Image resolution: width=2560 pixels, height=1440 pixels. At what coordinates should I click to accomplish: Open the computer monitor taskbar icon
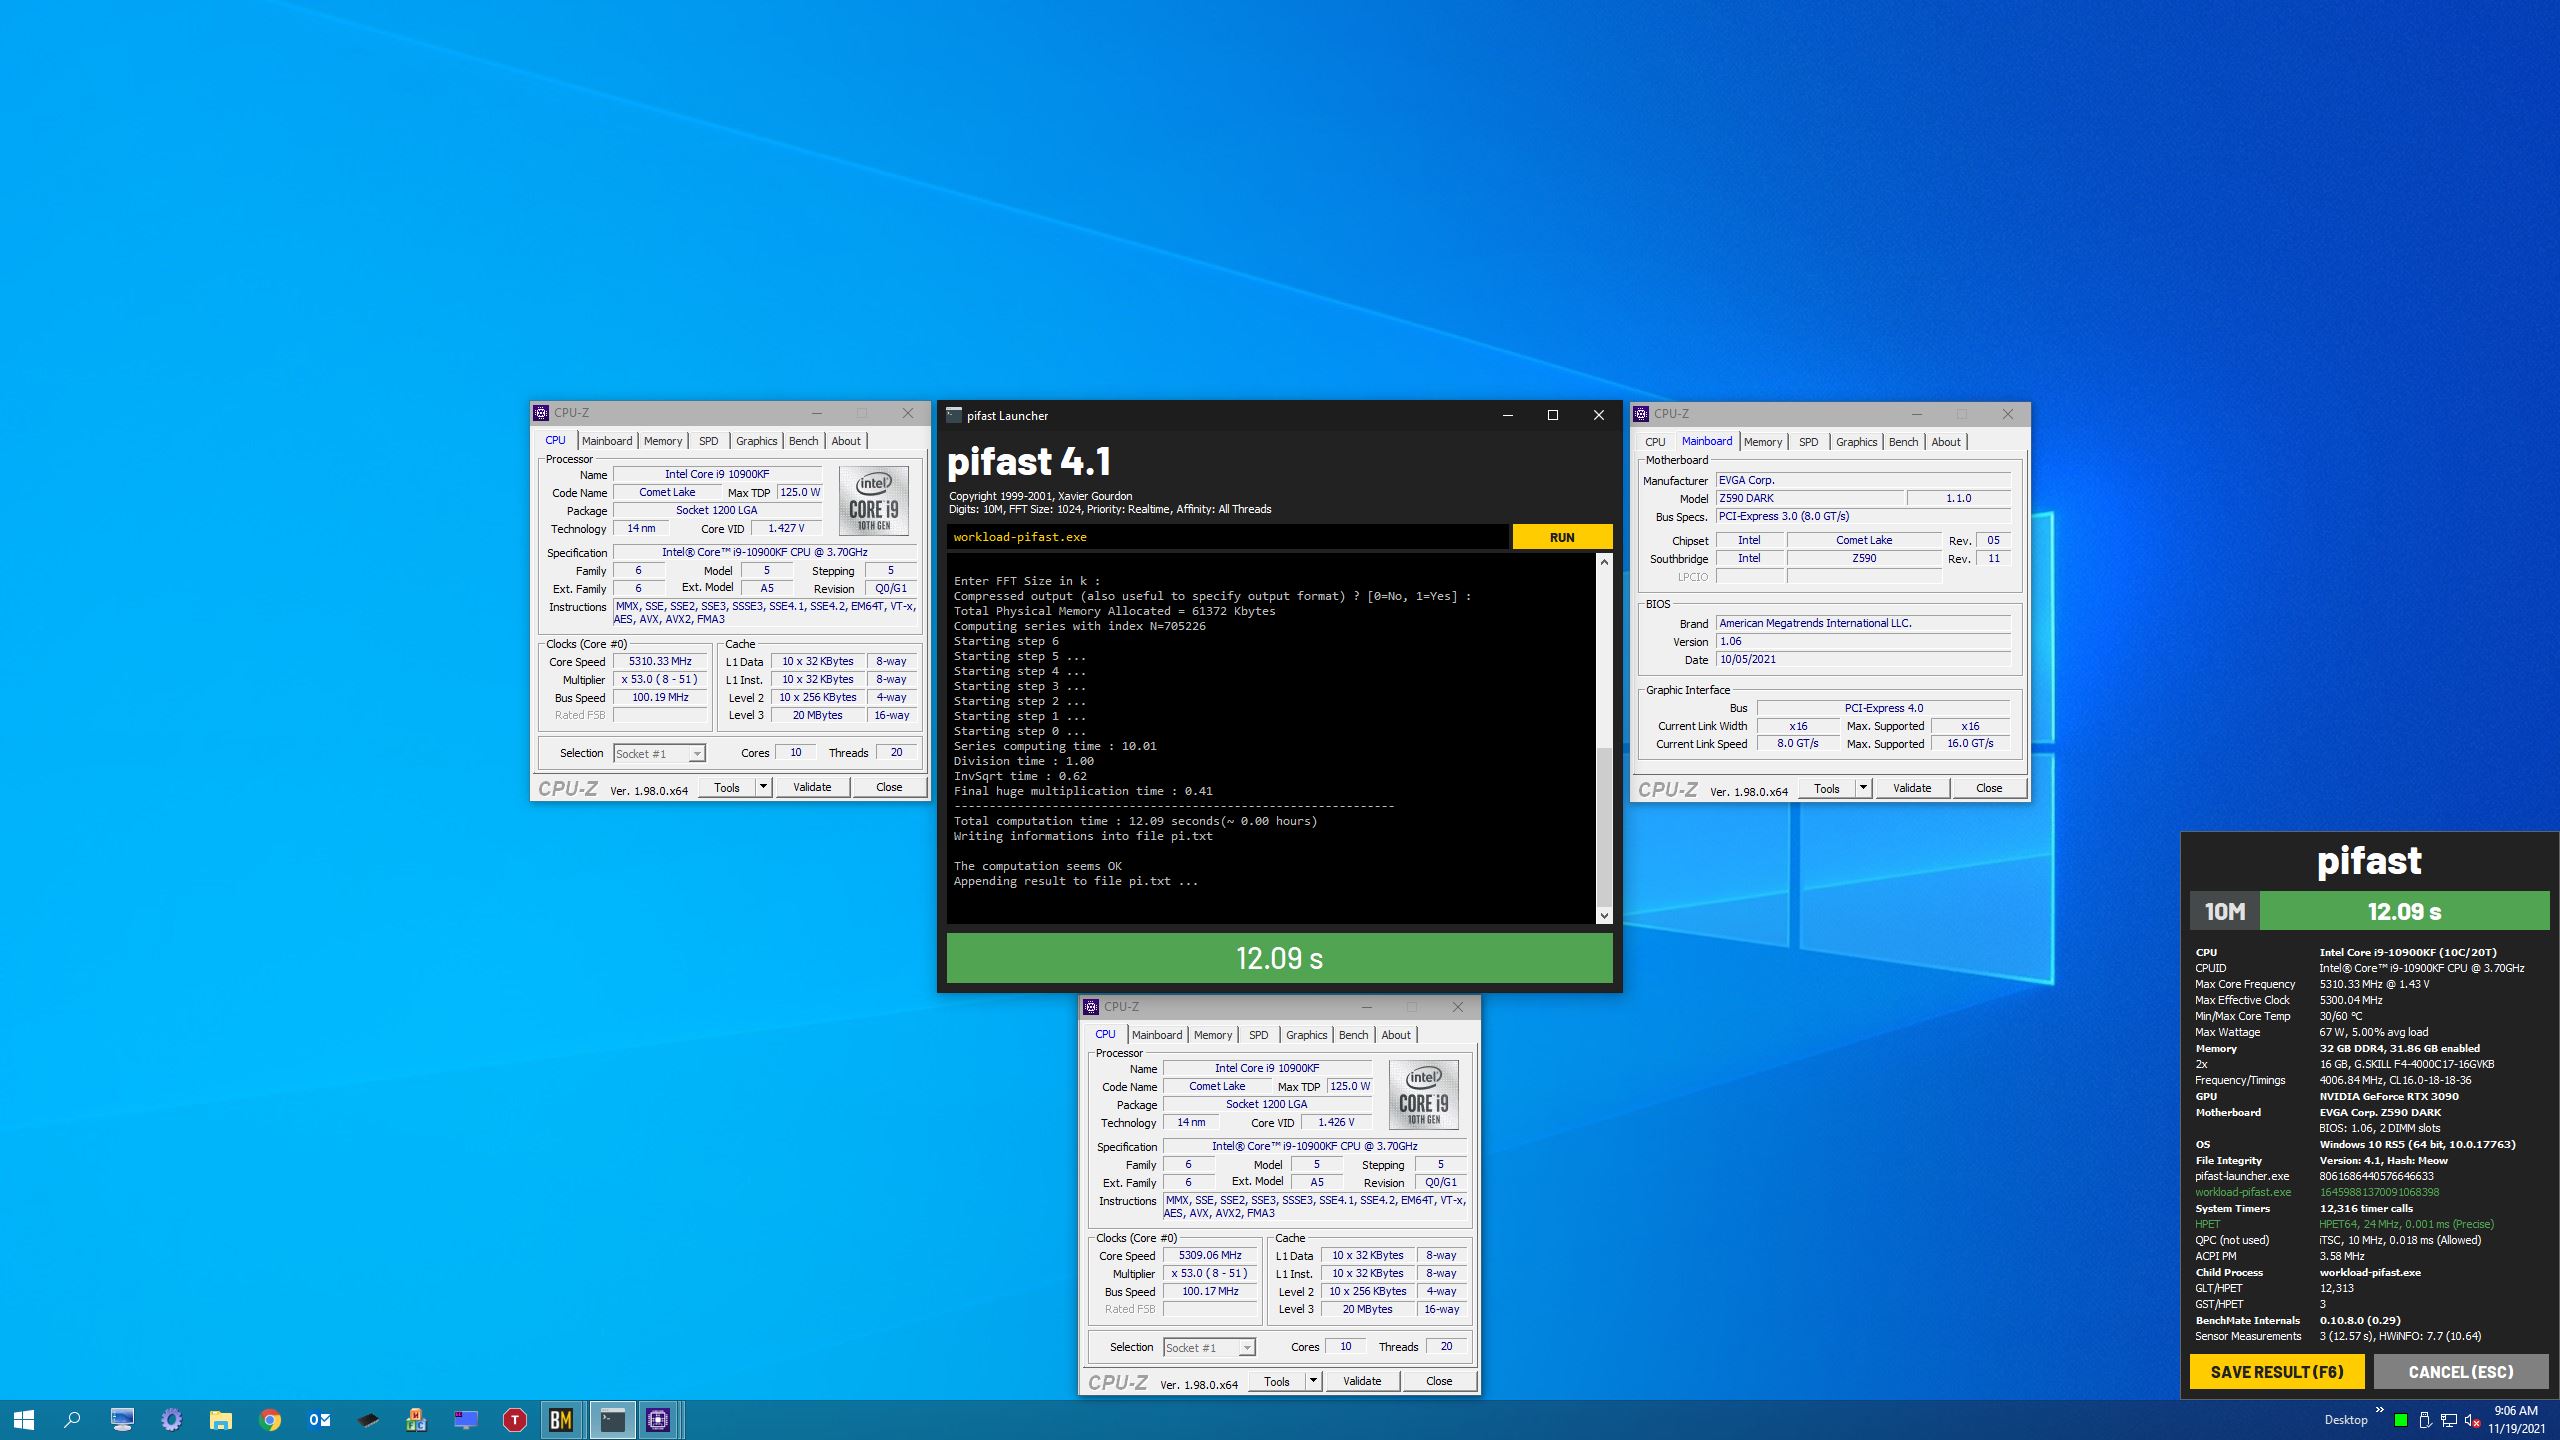click(x=122, y=1419)
